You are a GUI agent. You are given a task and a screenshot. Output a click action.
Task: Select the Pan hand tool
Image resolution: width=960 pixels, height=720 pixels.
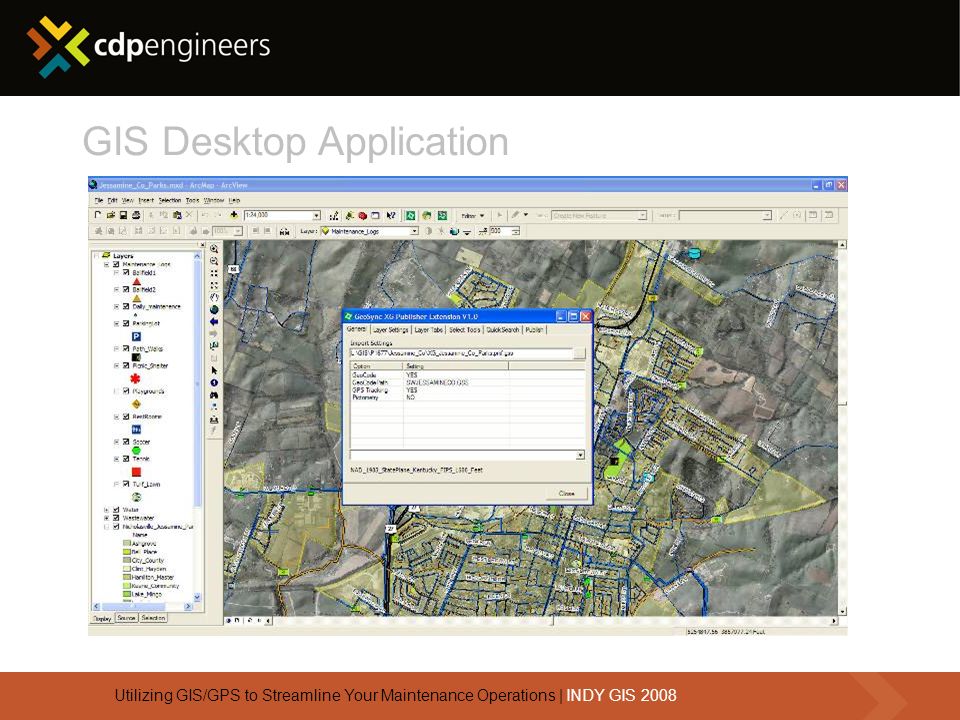click(x=214, y=297)
